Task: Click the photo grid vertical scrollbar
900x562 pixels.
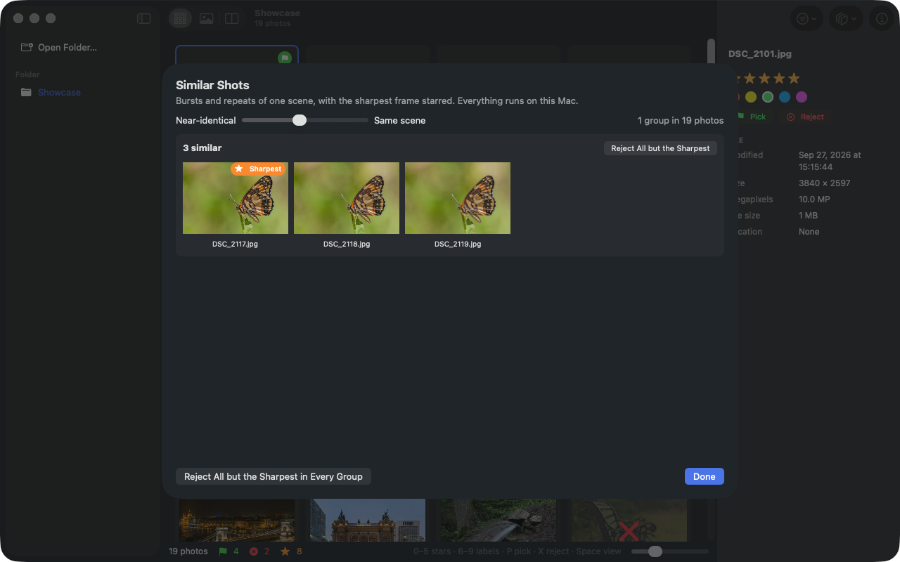Action: coord(711,51)
